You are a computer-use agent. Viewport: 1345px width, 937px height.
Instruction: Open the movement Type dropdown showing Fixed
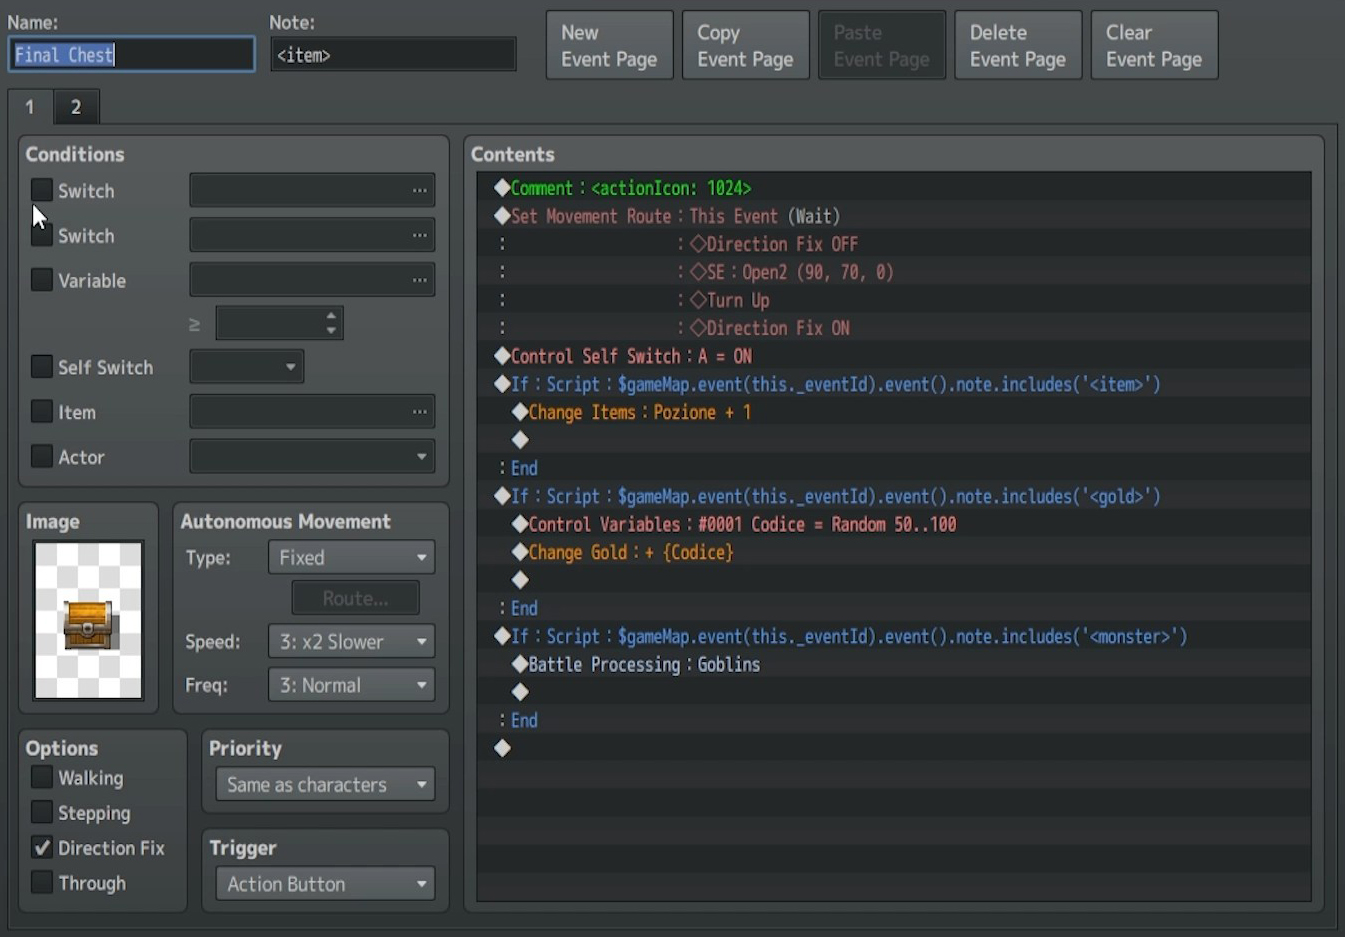click(x=351, y=557)
